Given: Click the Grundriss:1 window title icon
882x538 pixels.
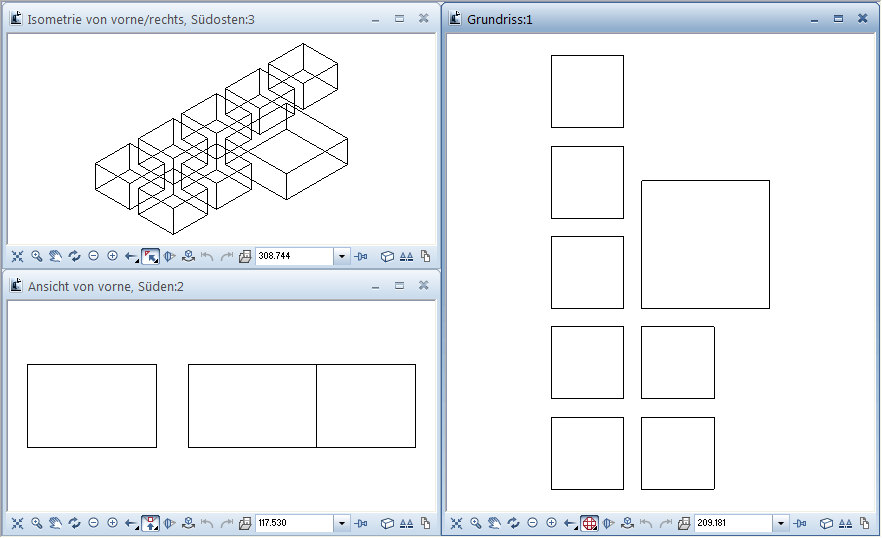Looking at the screenshot, I should tap(456, 19).
